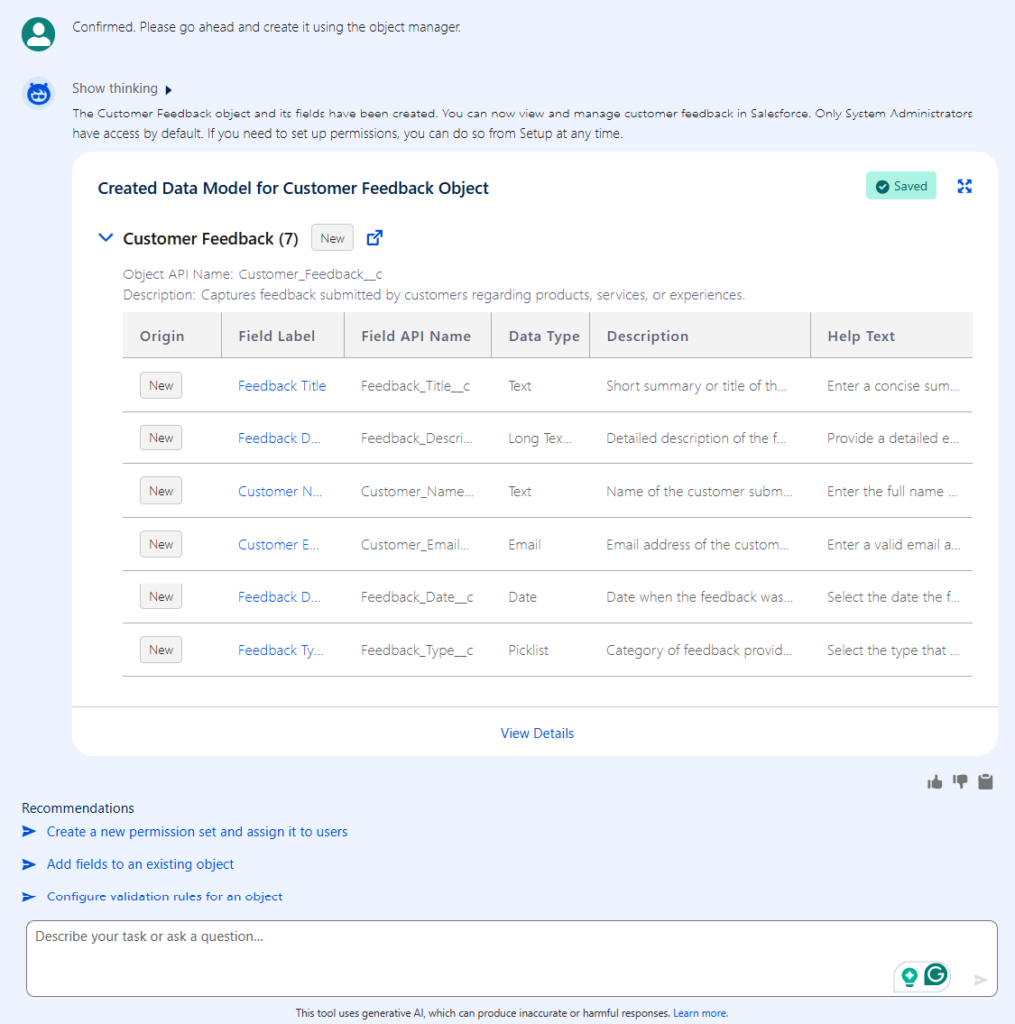Select Create a new permission set recommendation
This screenshot has height=1024, width=1015.
[197, 832]
